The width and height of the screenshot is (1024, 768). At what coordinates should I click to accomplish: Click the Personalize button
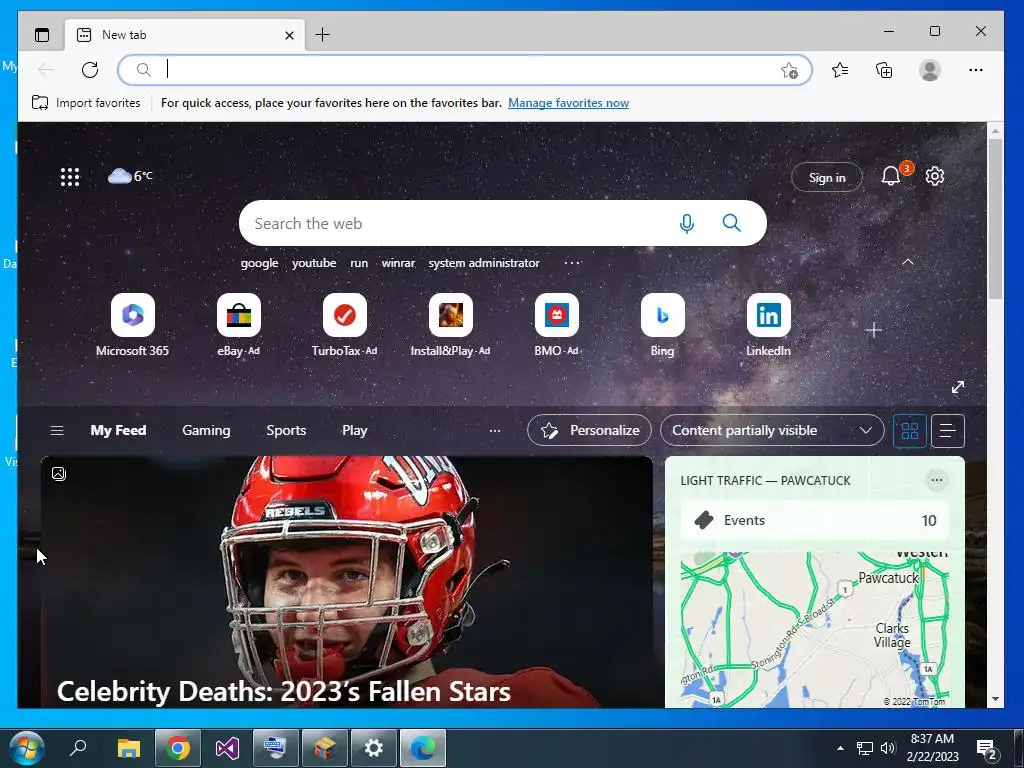click(x=589, y=430)
